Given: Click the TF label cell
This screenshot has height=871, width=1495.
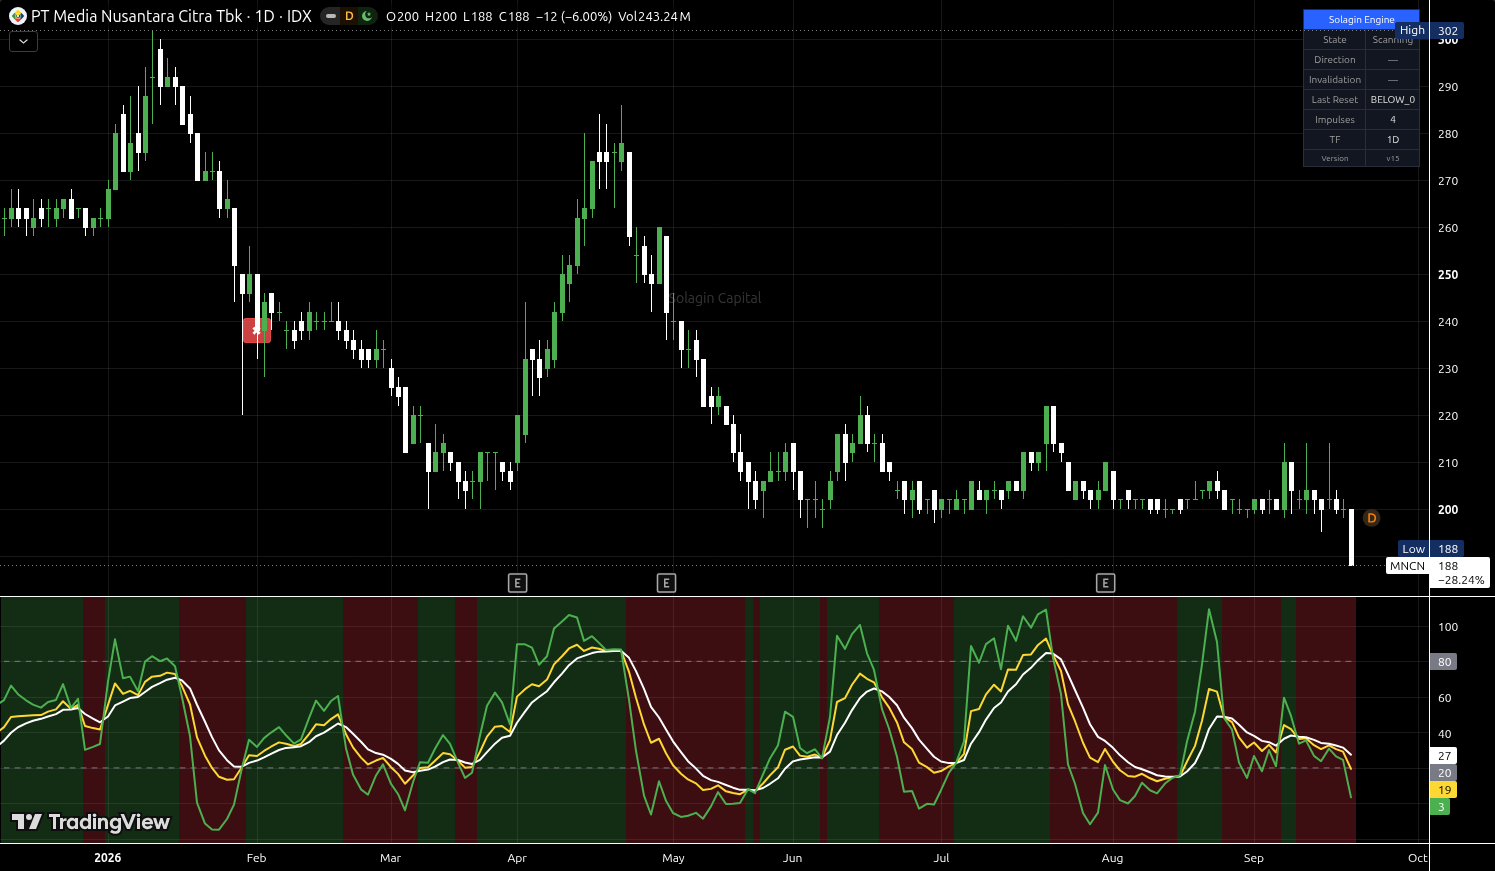Looking at the screenshot, I should point(1334,140).
